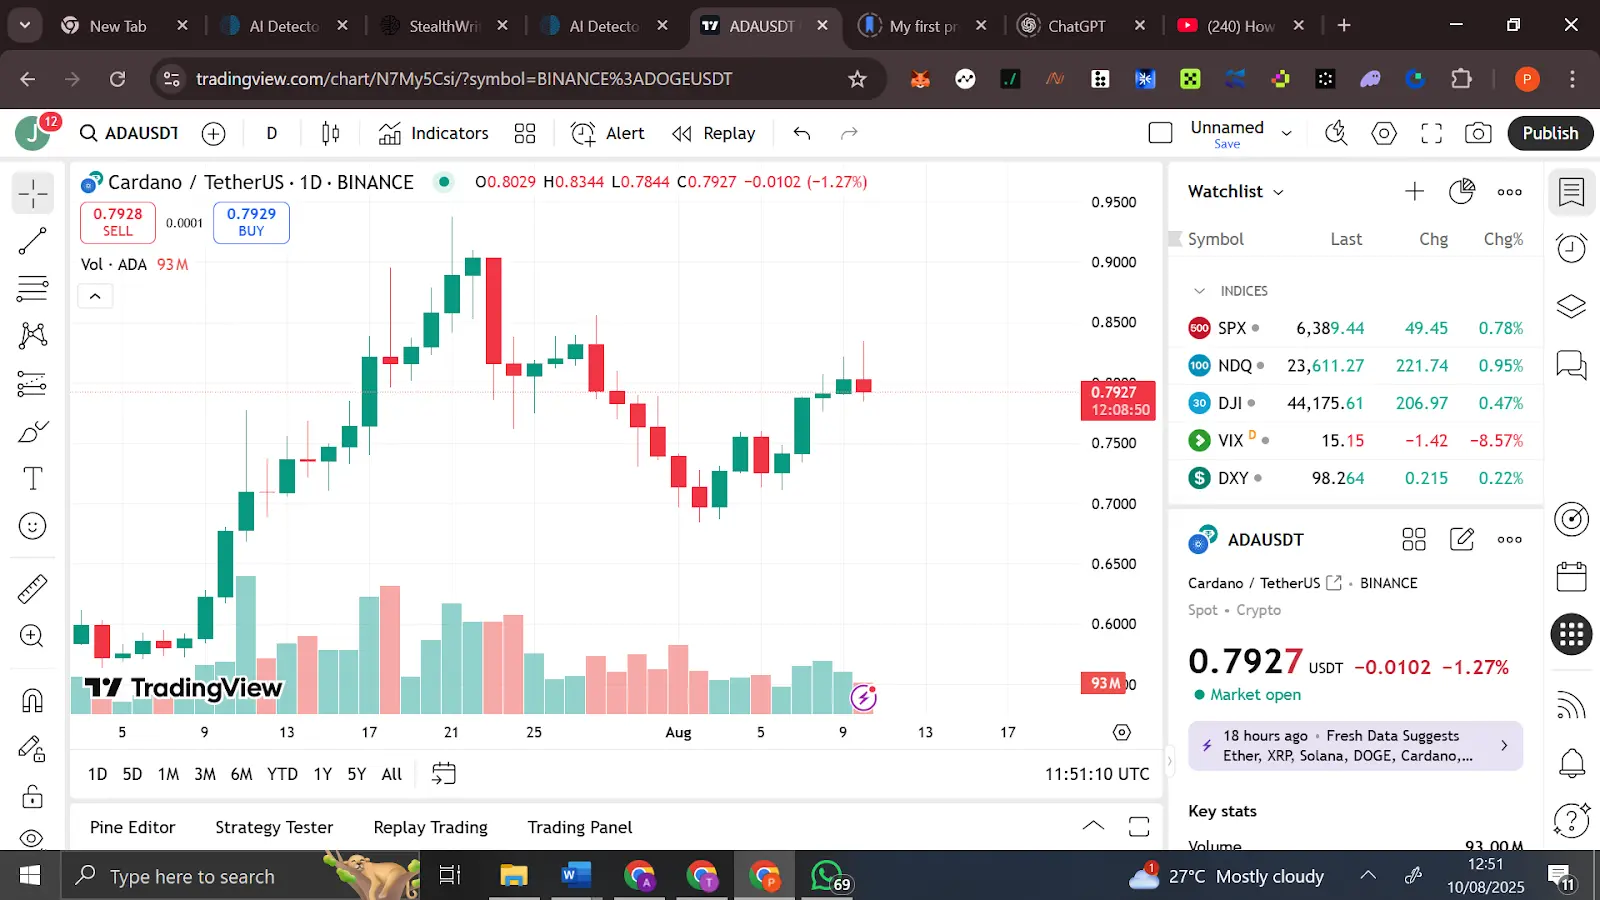This screenshot has width=1600, height=900.
Task: Open watchlist more options menu
Action: 1510,191
